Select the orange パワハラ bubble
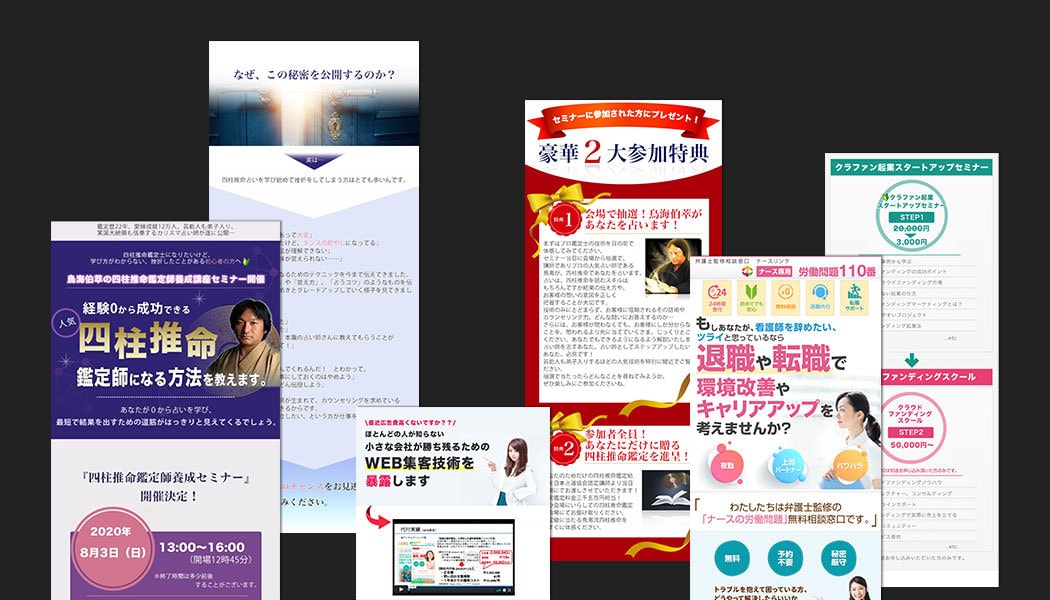1050x600 pixels. 850,465
